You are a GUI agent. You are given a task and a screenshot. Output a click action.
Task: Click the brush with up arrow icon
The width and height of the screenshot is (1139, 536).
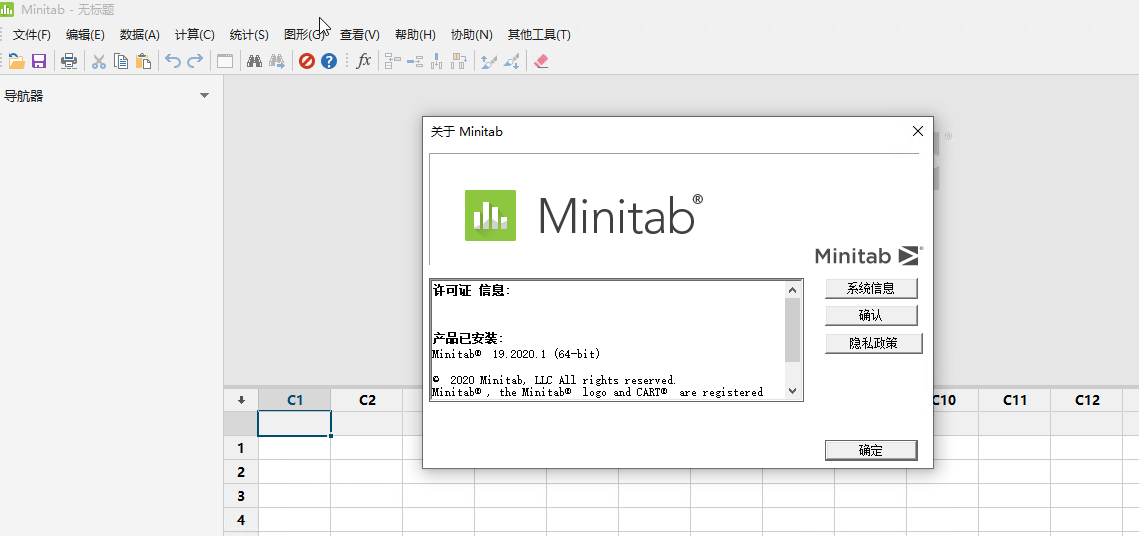click(488, 61)
